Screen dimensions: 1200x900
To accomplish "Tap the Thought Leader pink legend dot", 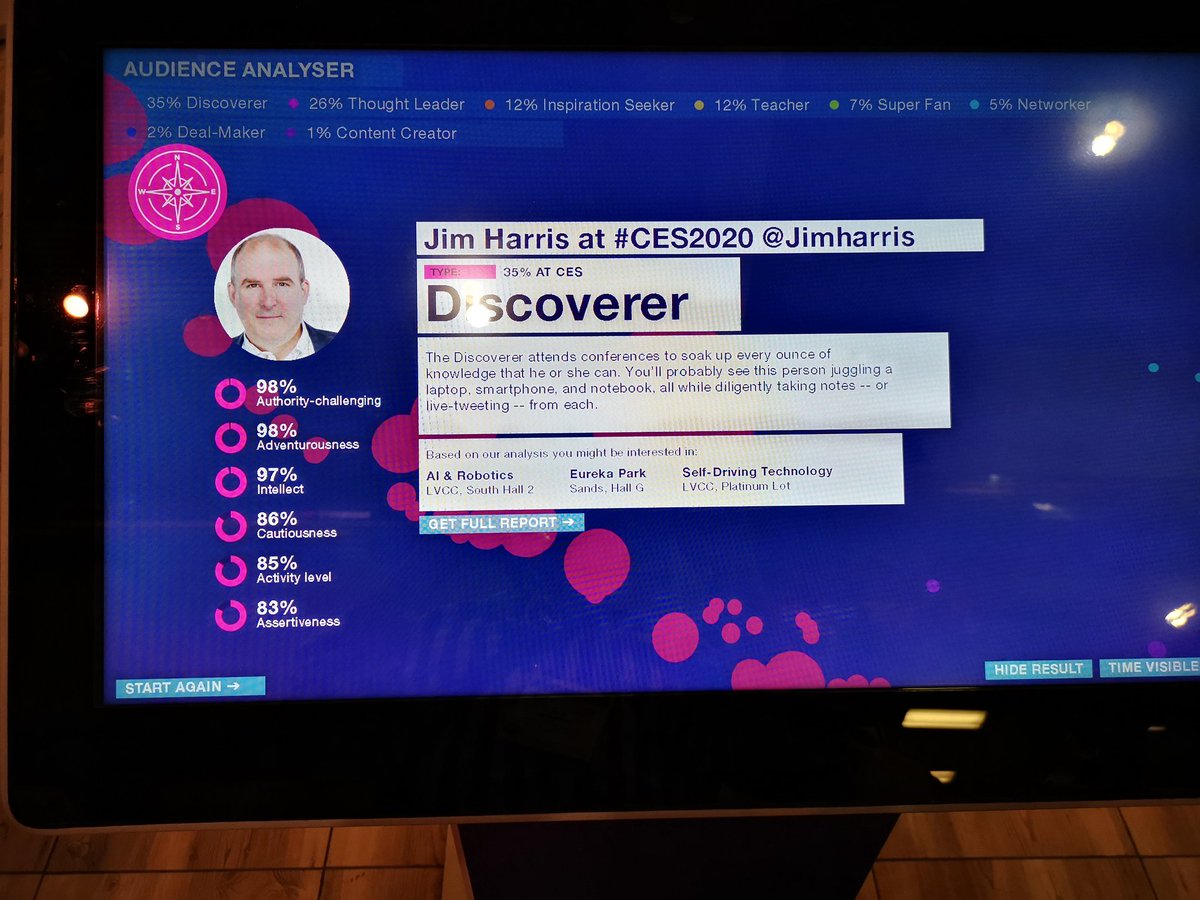I will 294,104.
